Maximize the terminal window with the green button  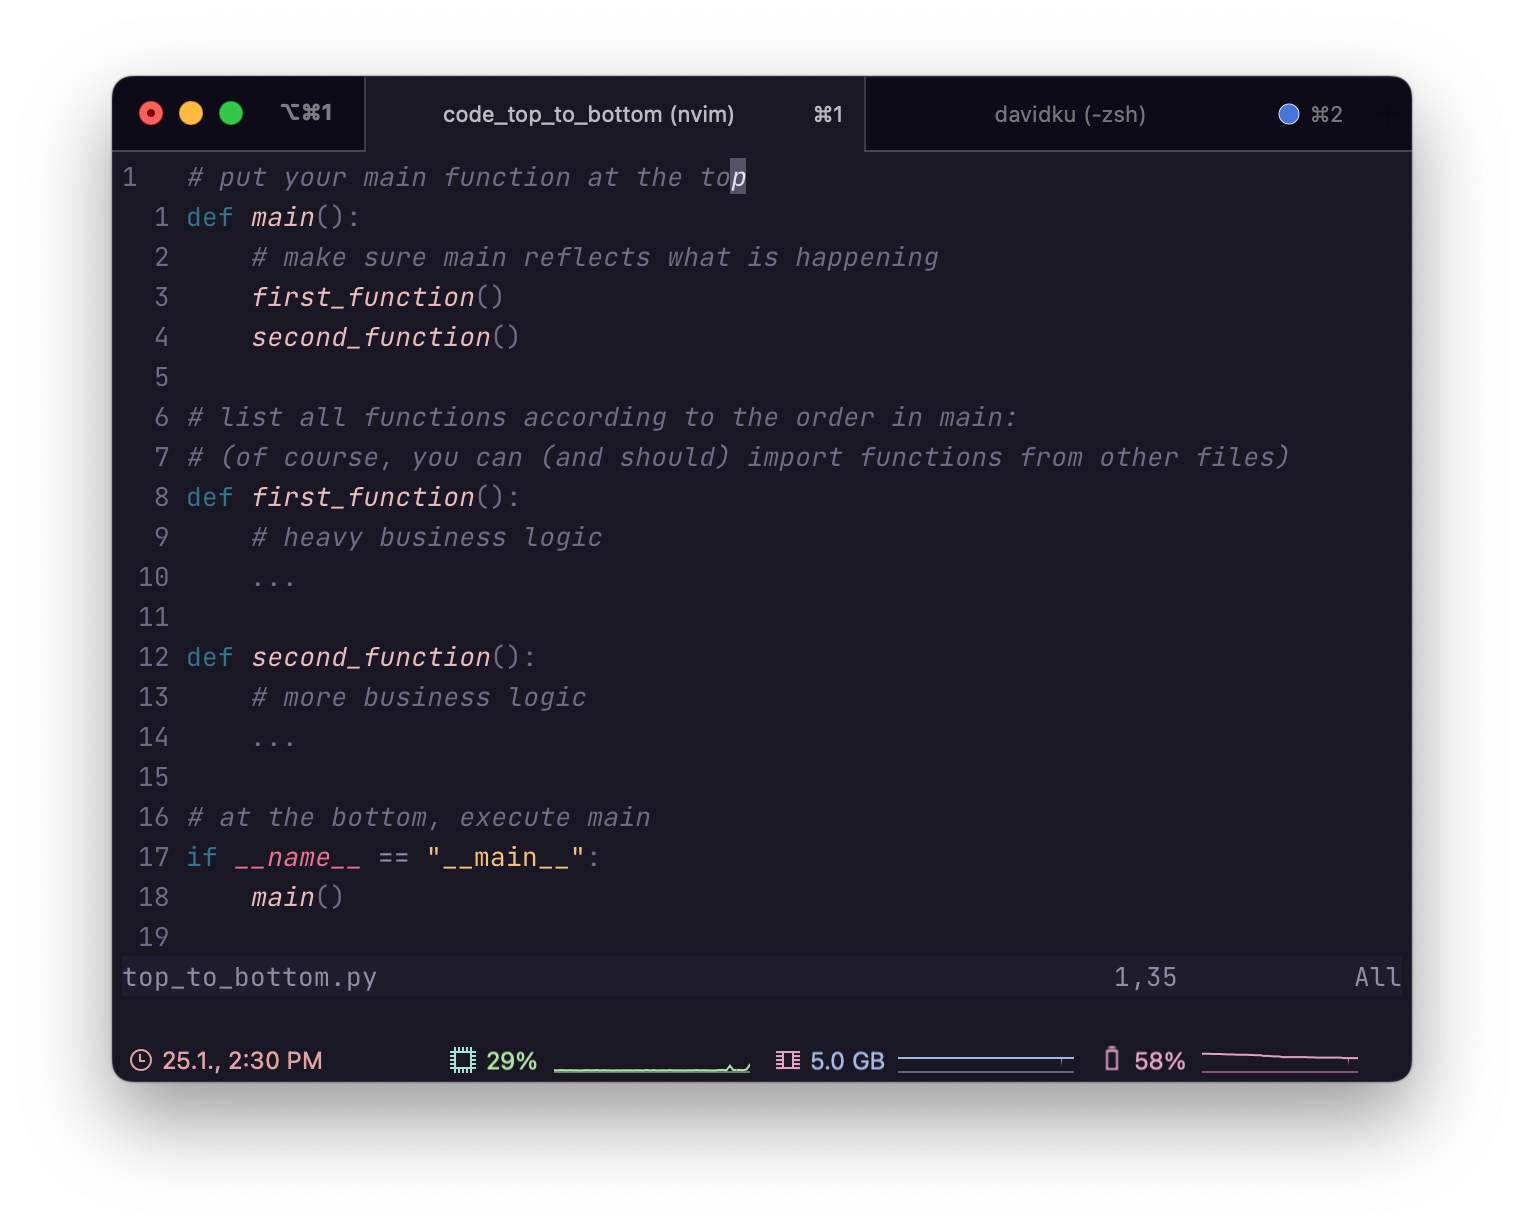click(x=231, y=113)
